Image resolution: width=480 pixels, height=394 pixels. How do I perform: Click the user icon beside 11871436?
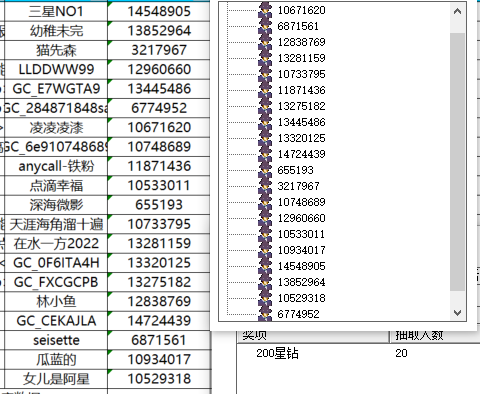click(265, 90)
